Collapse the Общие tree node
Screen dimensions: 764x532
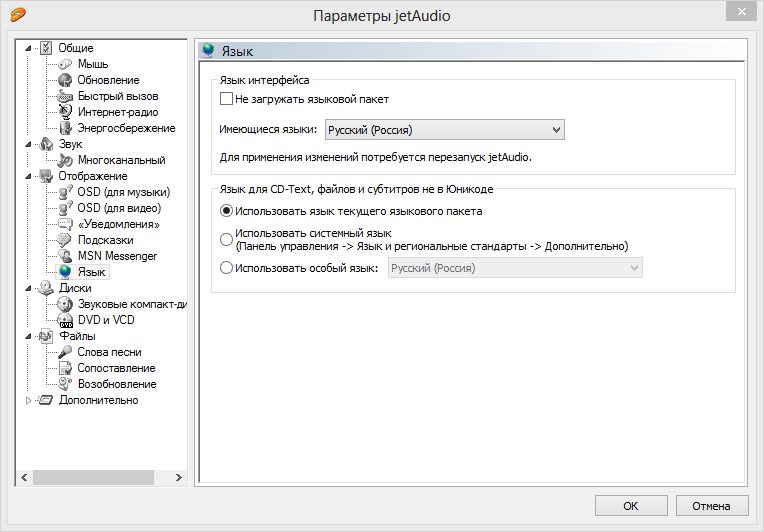[x=28, y=48]
